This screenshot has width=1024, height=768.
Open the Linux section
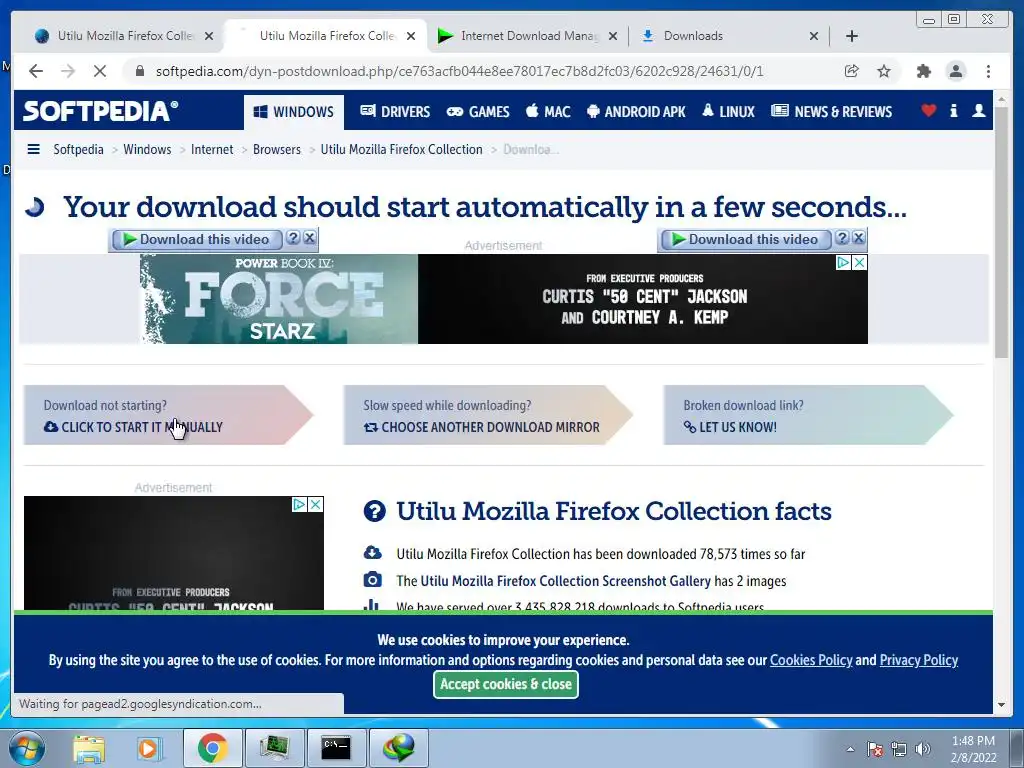[x=728, y=112]
